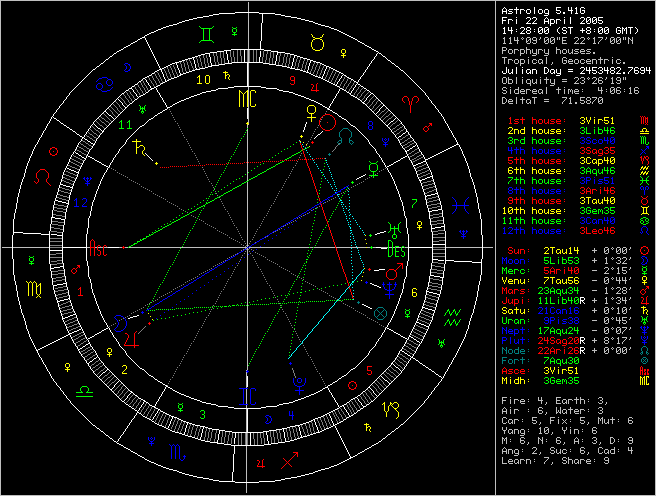Screen dimensions: 656x496
Task: Select the MC midheaven marker inside the chart
Action: [x=246, y=99]
